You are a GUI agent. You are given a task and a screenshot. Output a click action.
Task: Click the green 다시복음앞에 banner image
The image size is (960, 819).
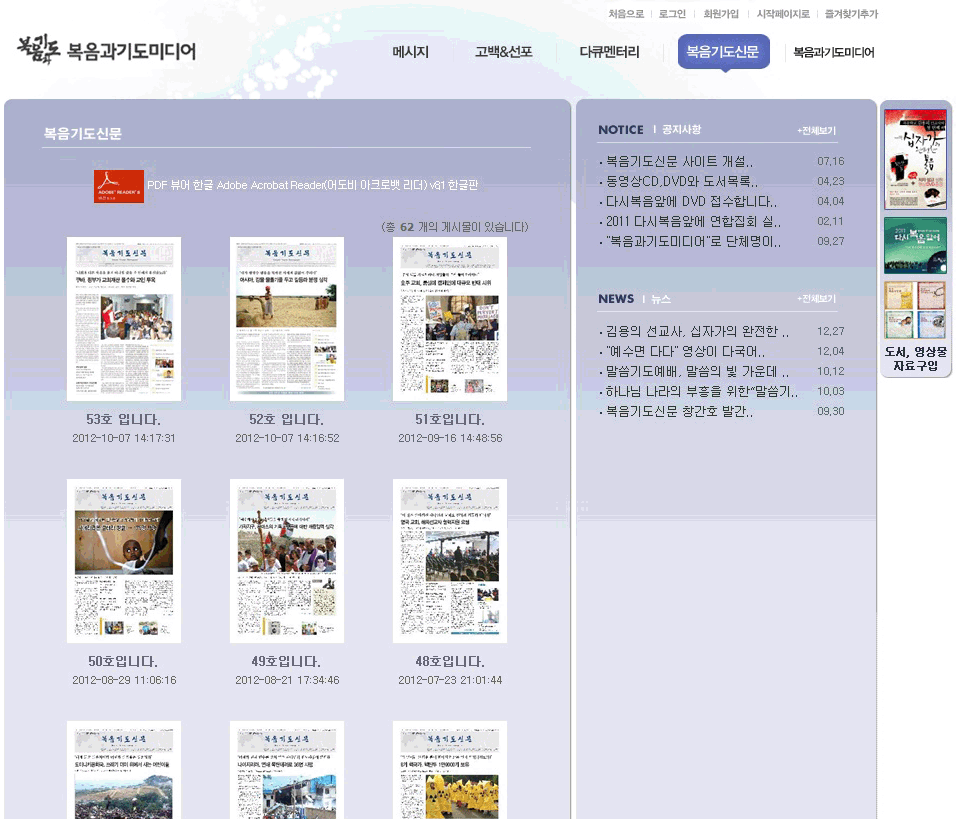[x=915, y=245]
